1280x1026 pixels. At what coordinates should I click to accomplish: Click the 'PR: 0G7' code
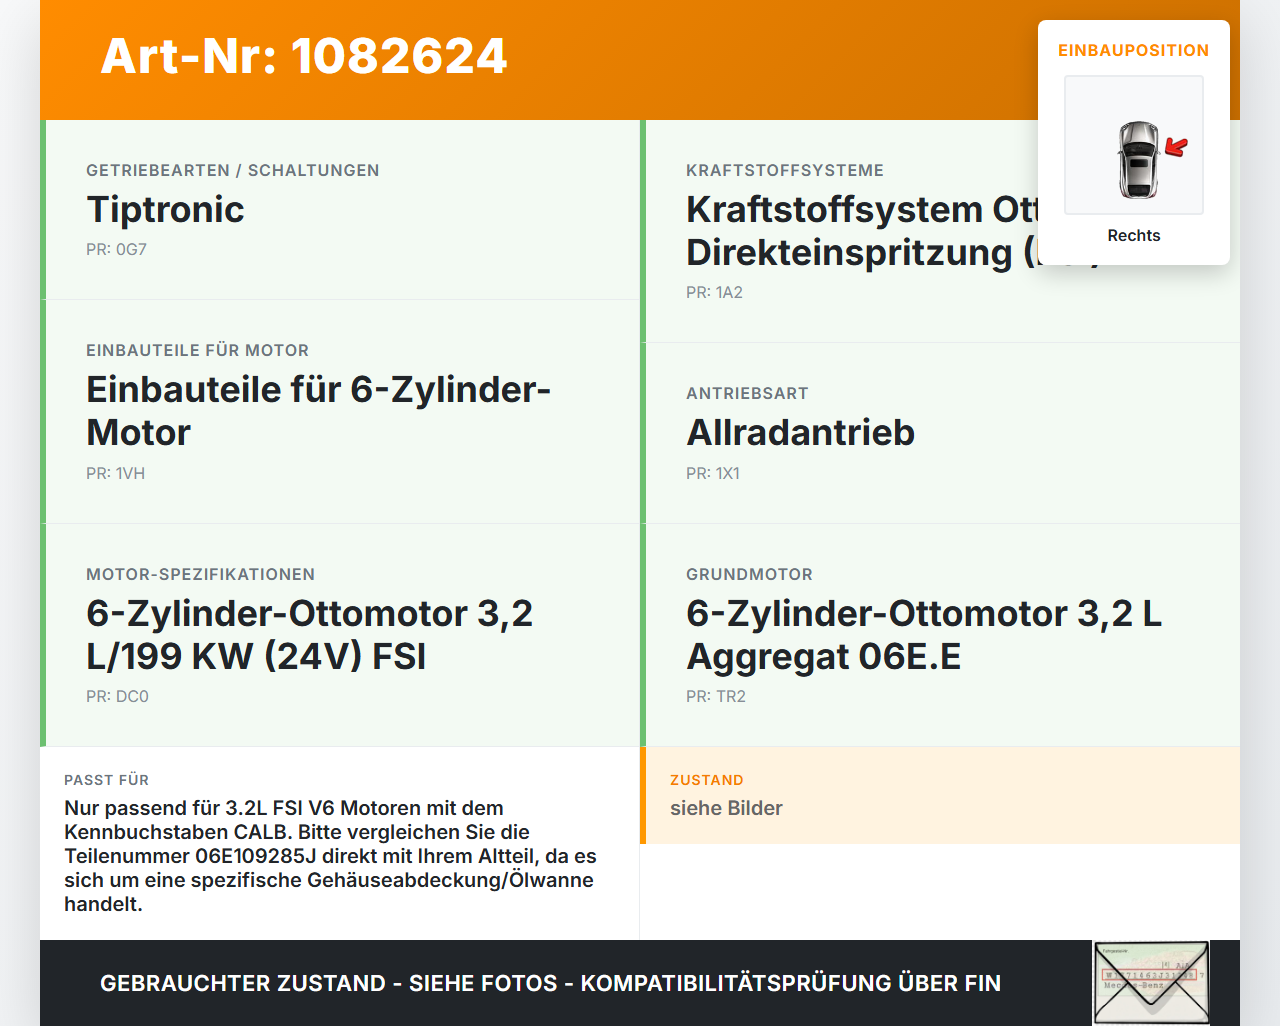[116, 249]
